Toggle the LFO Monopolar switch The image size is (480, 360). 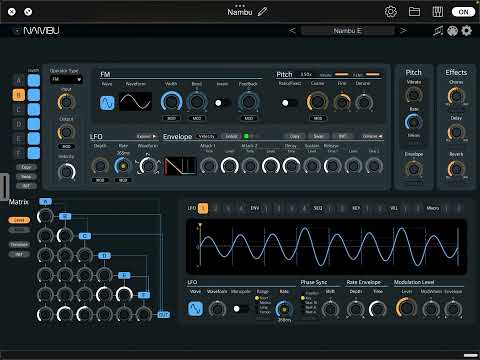point(241,309)
